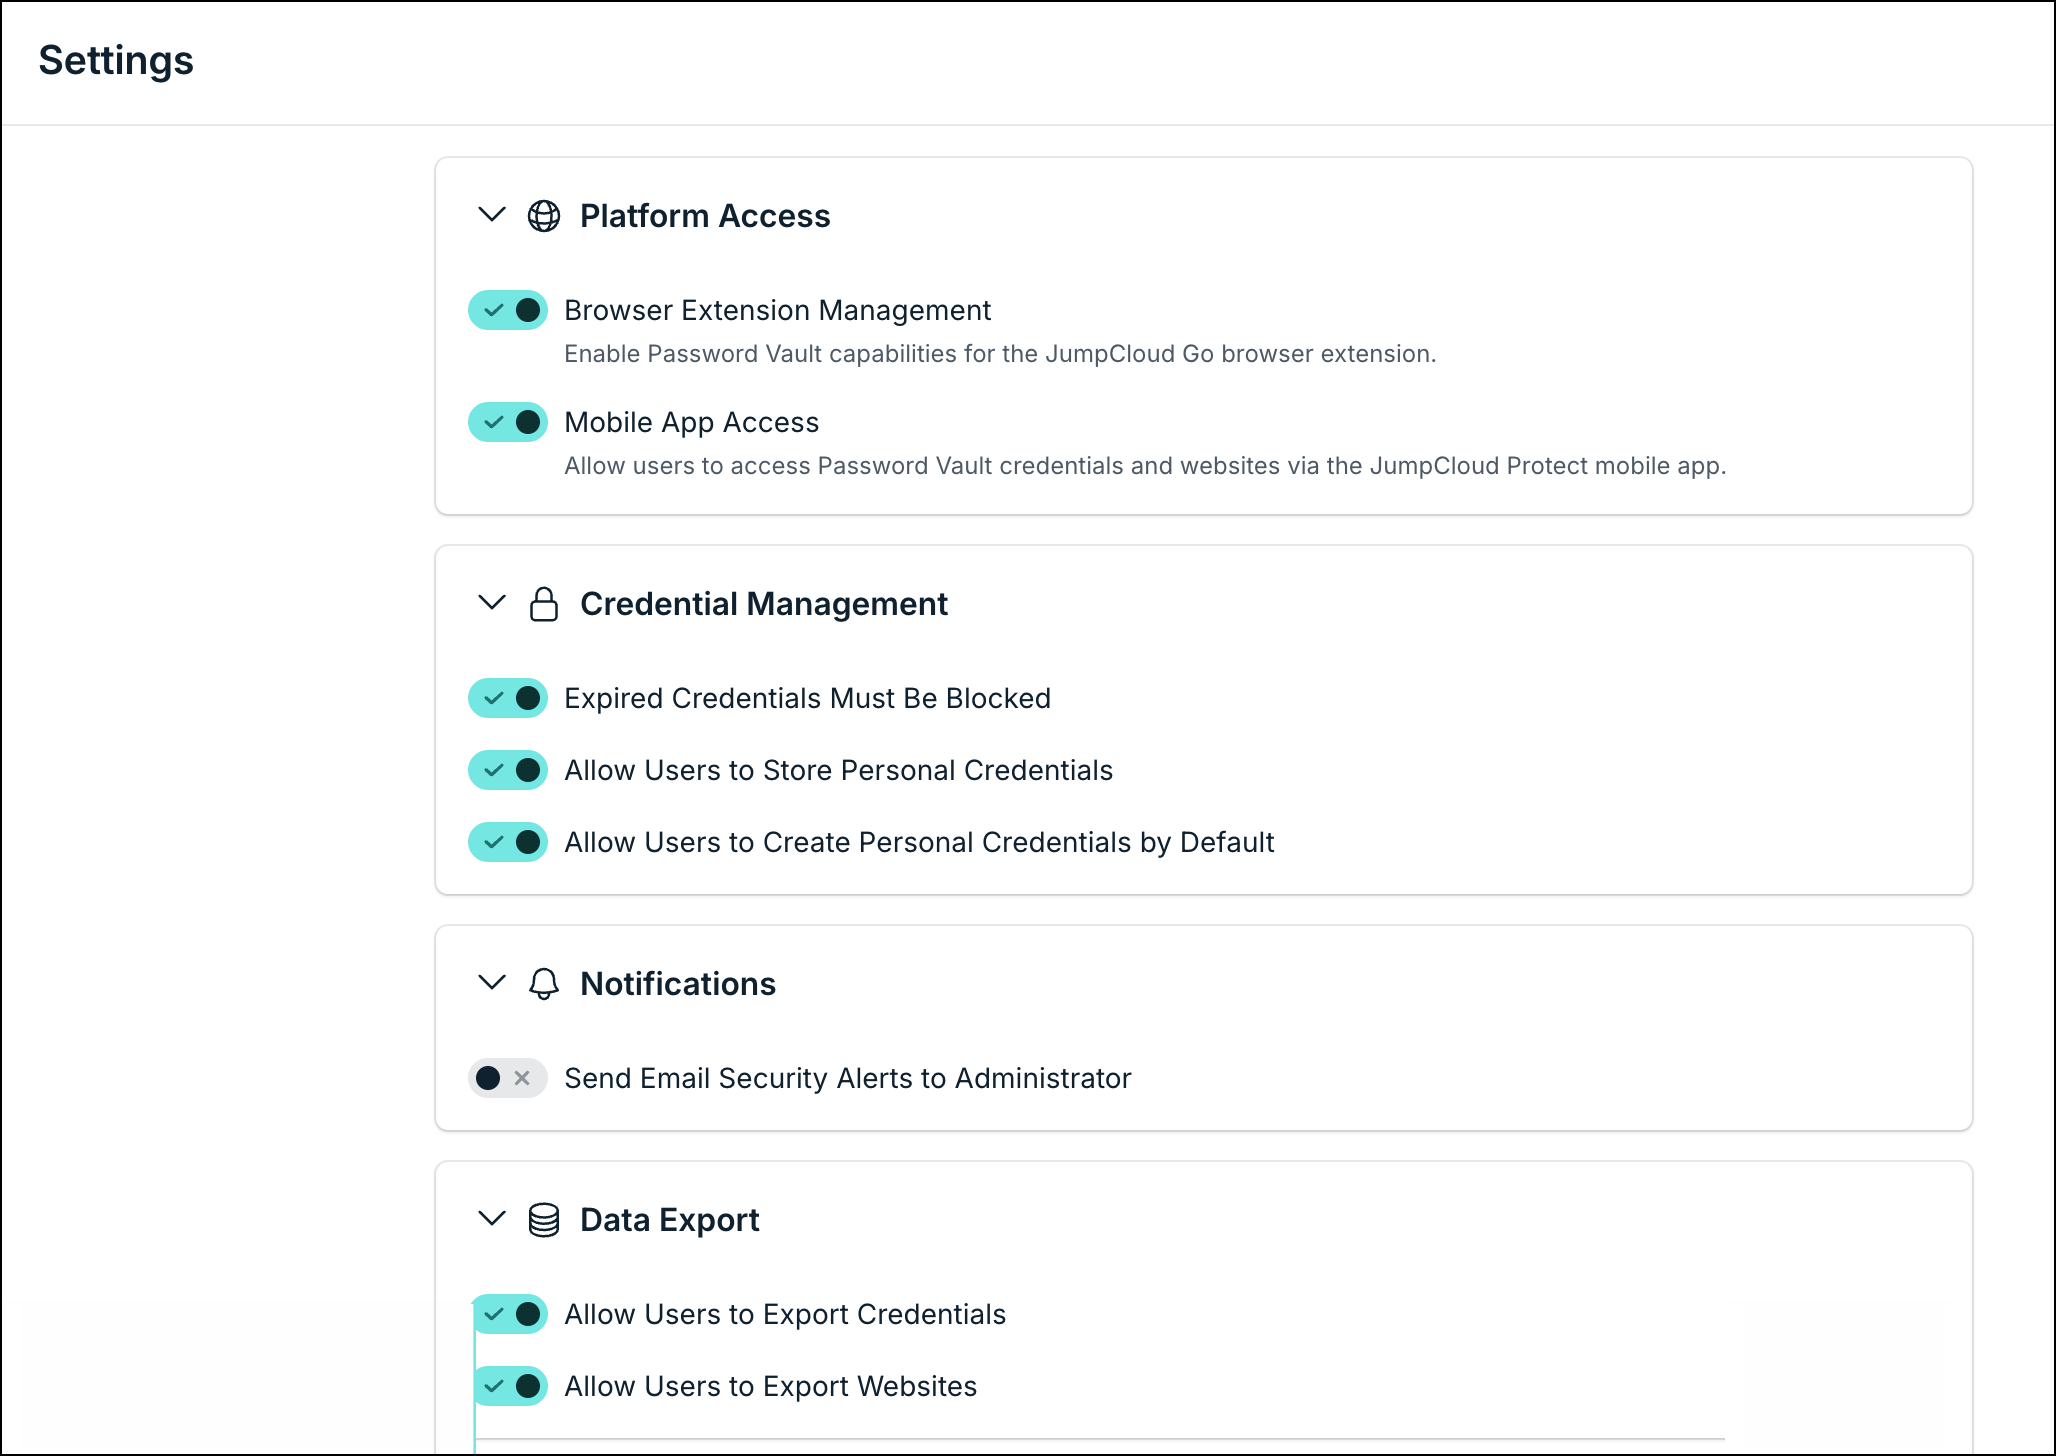
Task: Toggle Allow Users to Export Websites switch
Action: 508,1386
